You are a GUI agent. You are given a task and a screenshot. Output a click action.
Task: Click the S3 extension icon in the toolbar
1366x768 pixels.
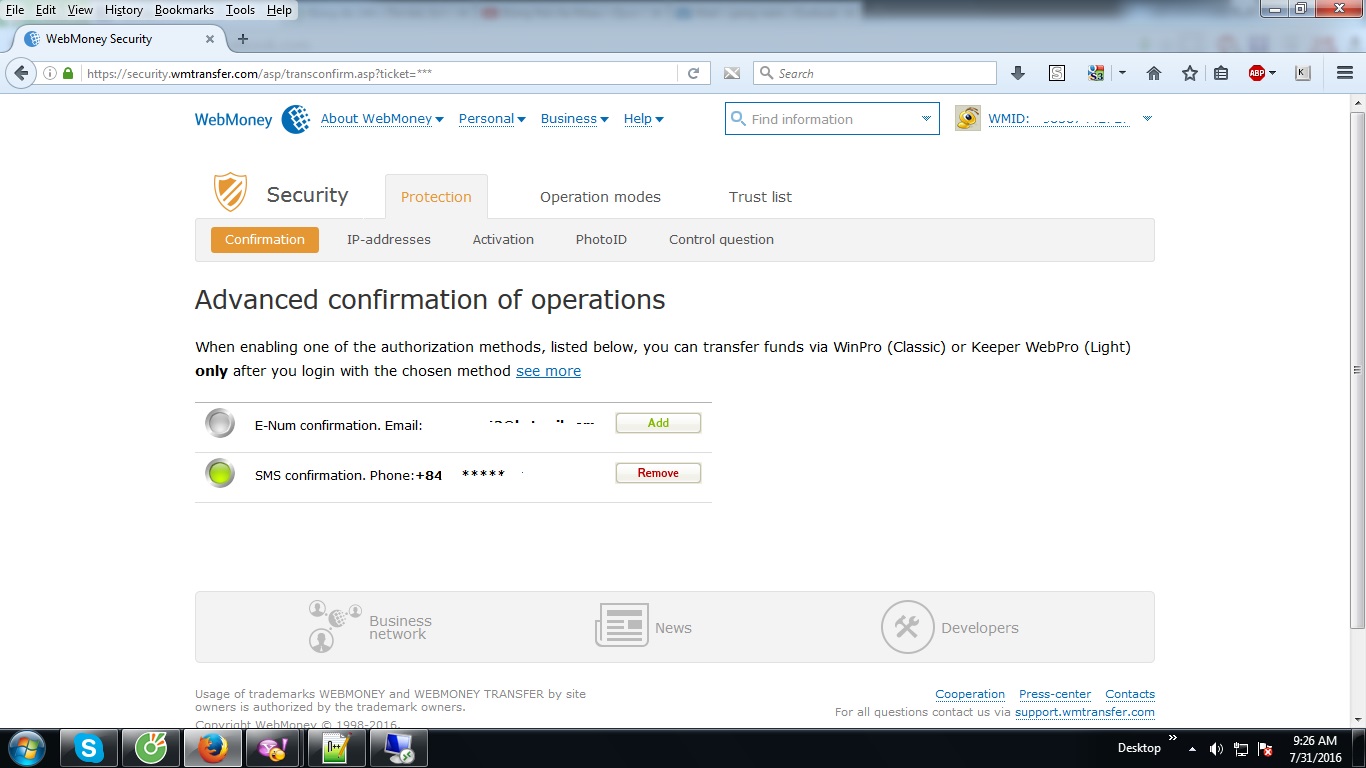[x=1096, y=73]
